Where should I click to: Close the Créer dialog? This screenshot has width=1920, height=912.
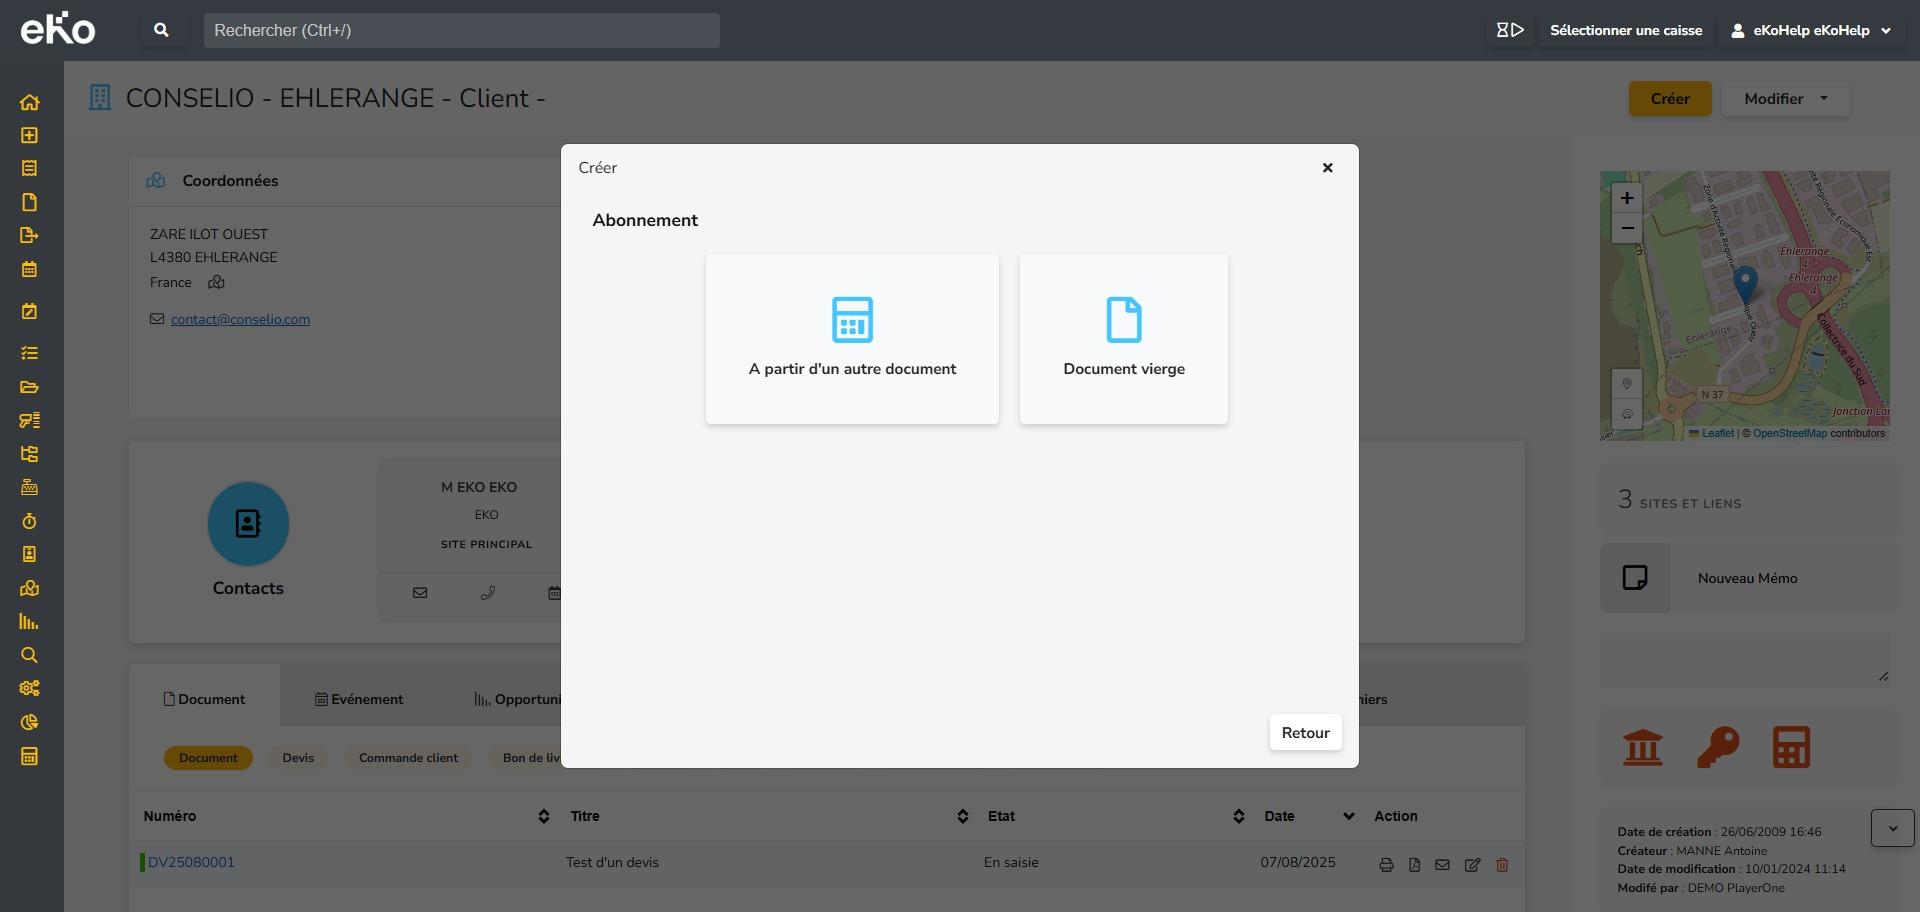click(1327, 168)
